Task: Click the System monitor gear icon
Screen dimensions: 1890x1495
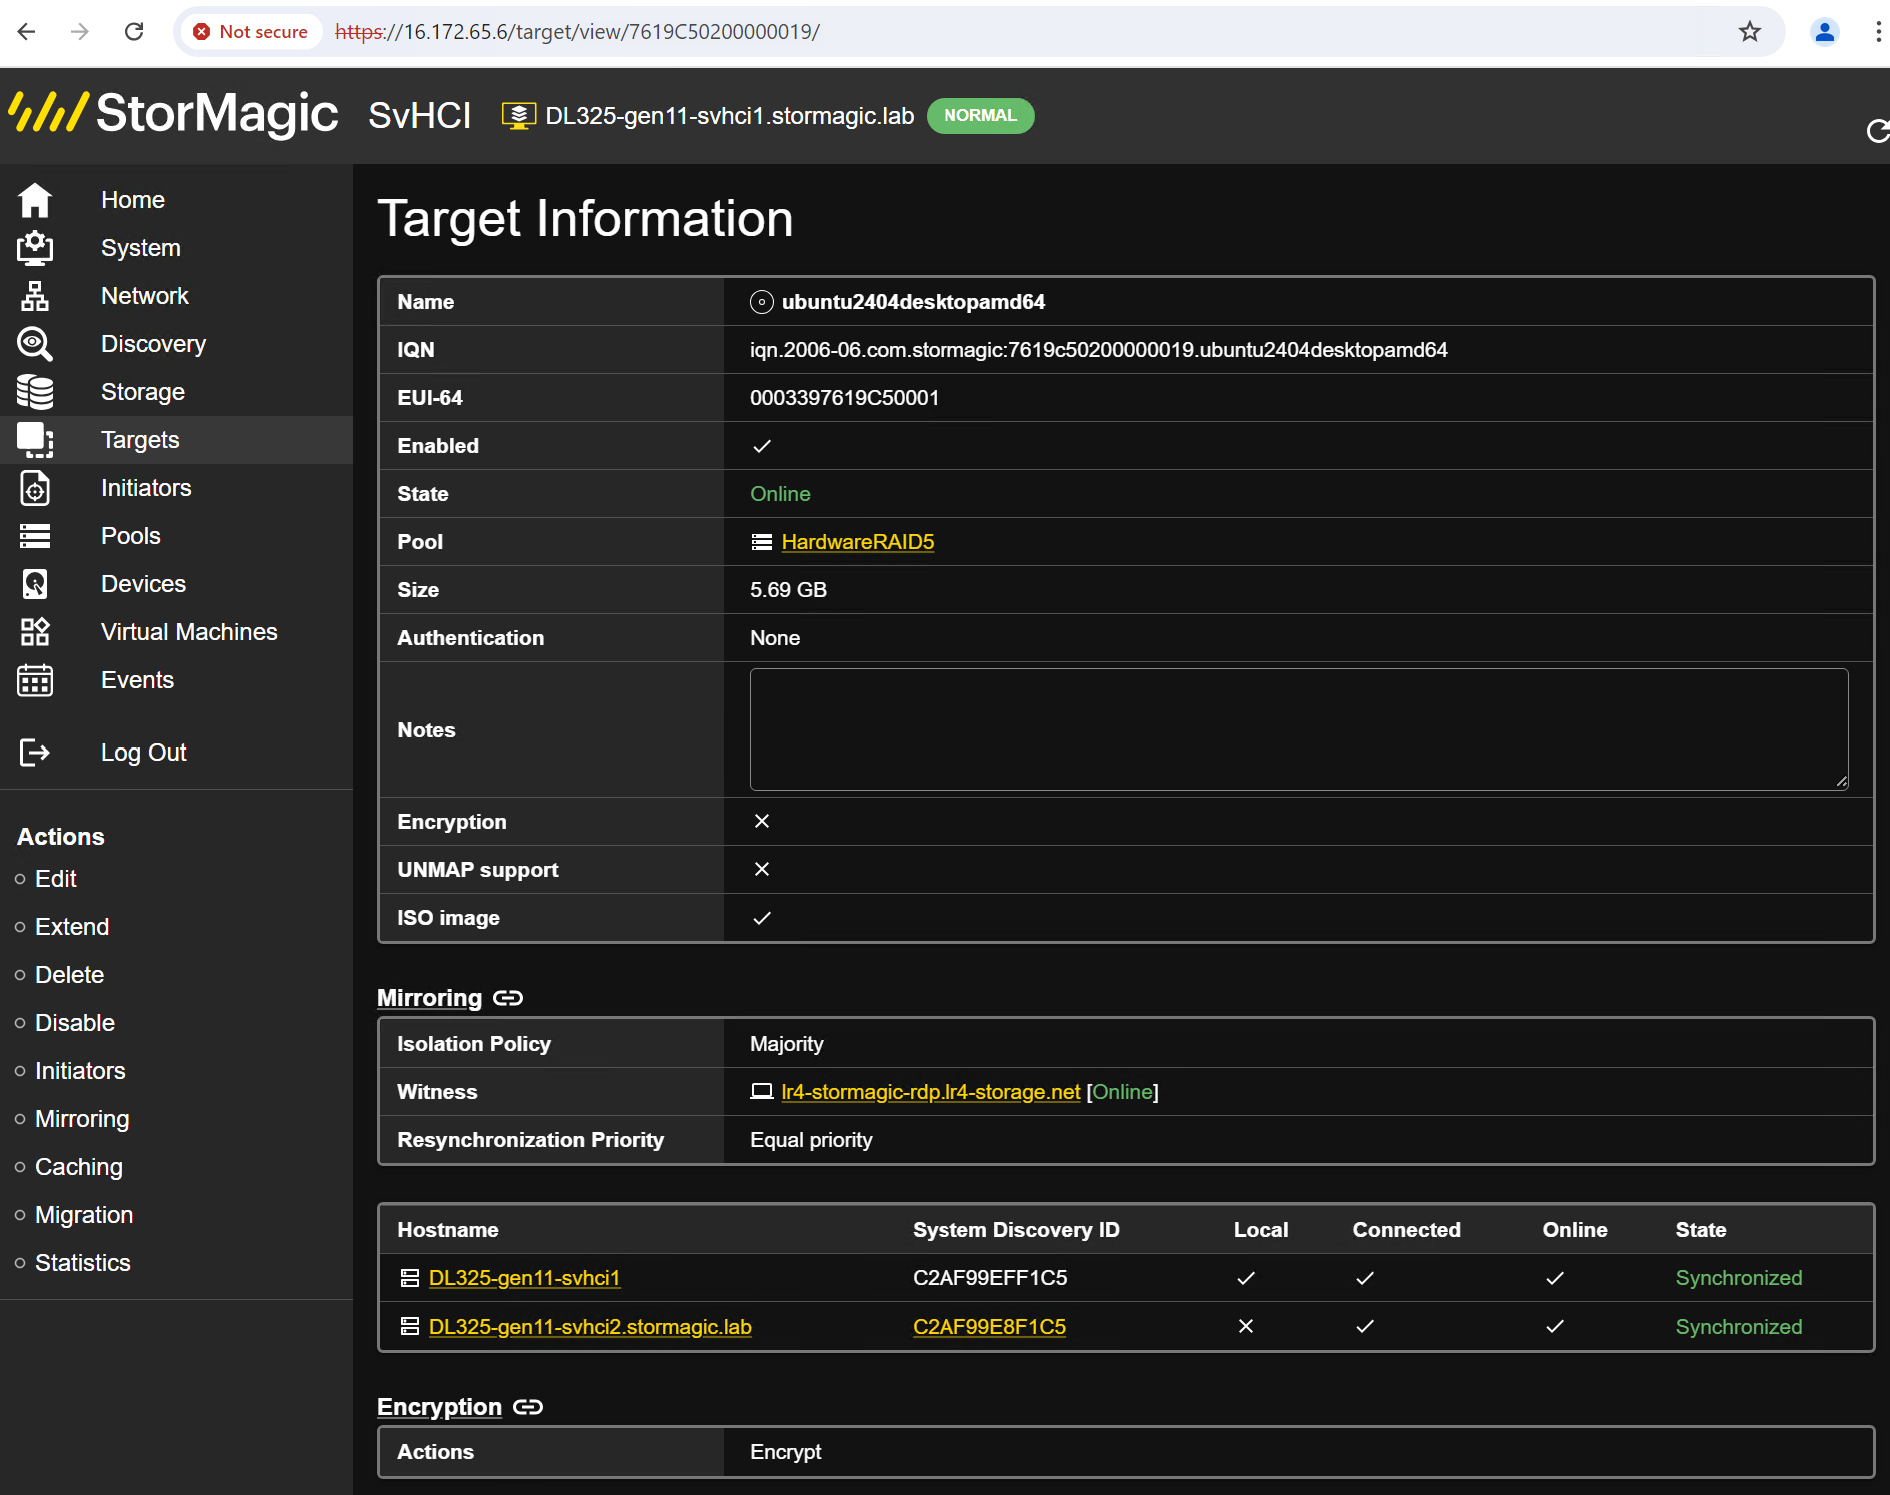Action: (35, 248)
